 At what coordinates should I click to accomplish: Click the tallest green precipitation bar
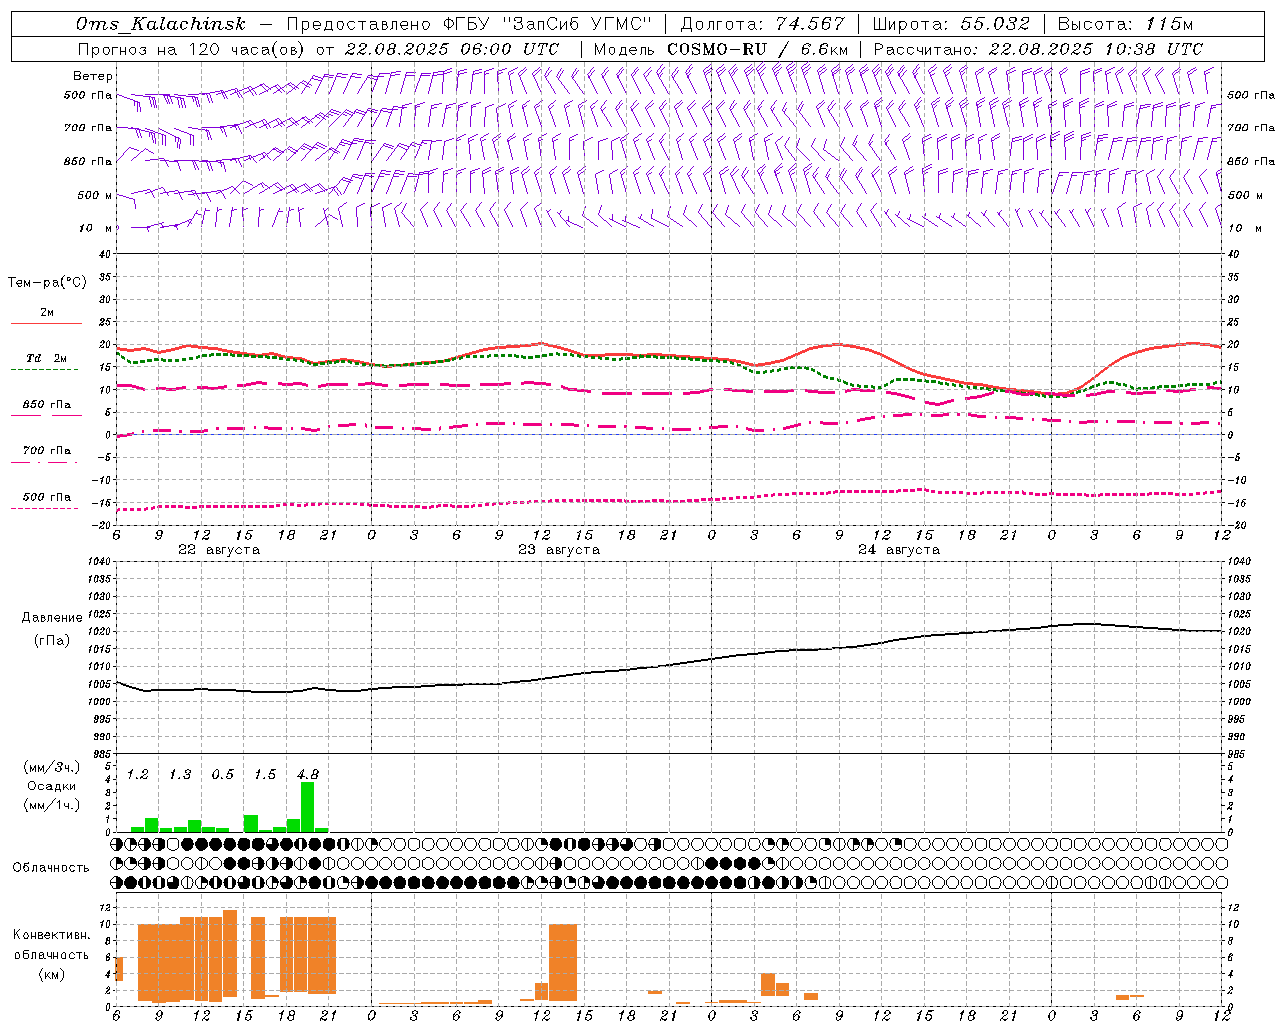[x=307, y=806]
